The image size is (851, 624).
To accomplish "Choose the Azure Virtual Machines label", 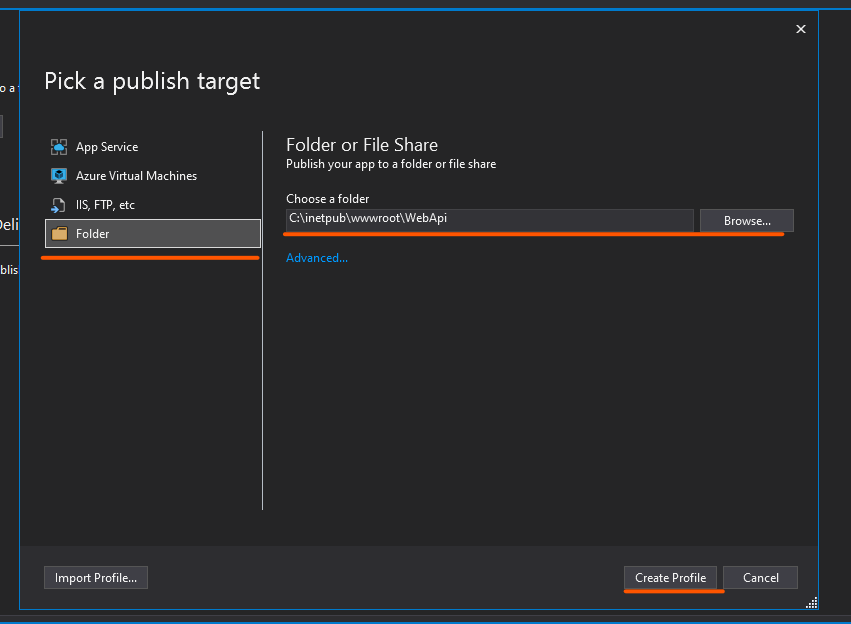I will [136, 176].
